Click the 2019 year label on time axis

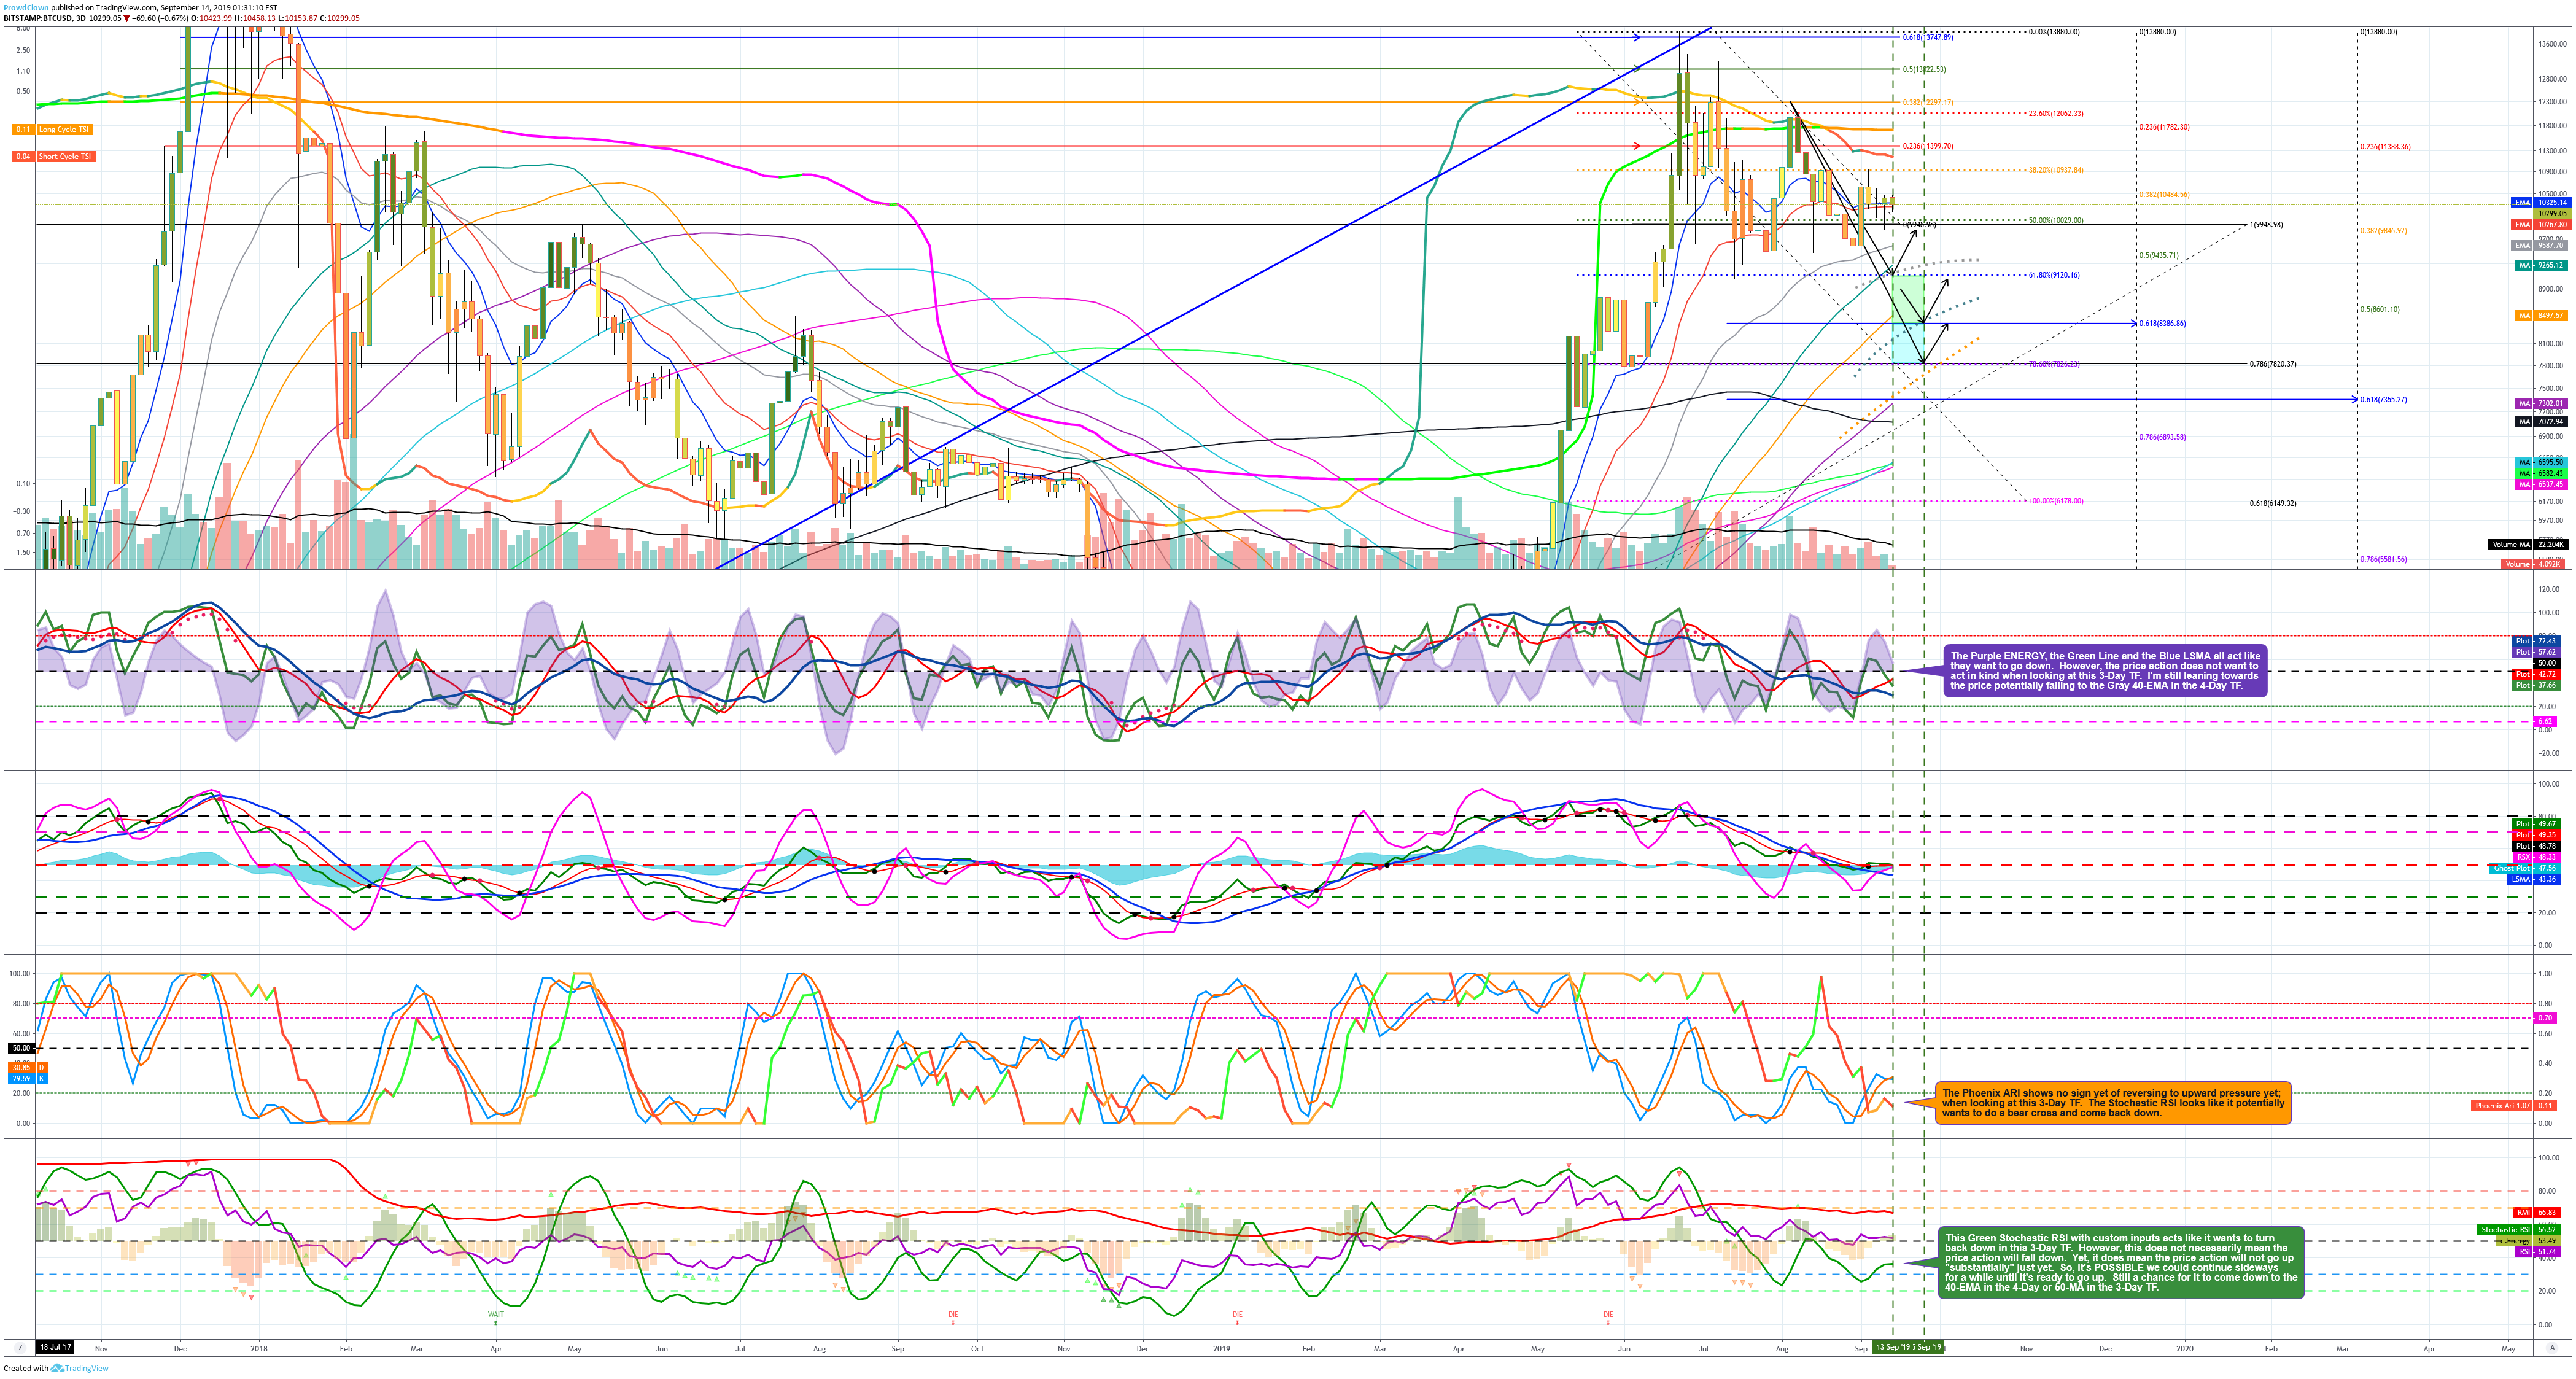coord(1222,1348)
